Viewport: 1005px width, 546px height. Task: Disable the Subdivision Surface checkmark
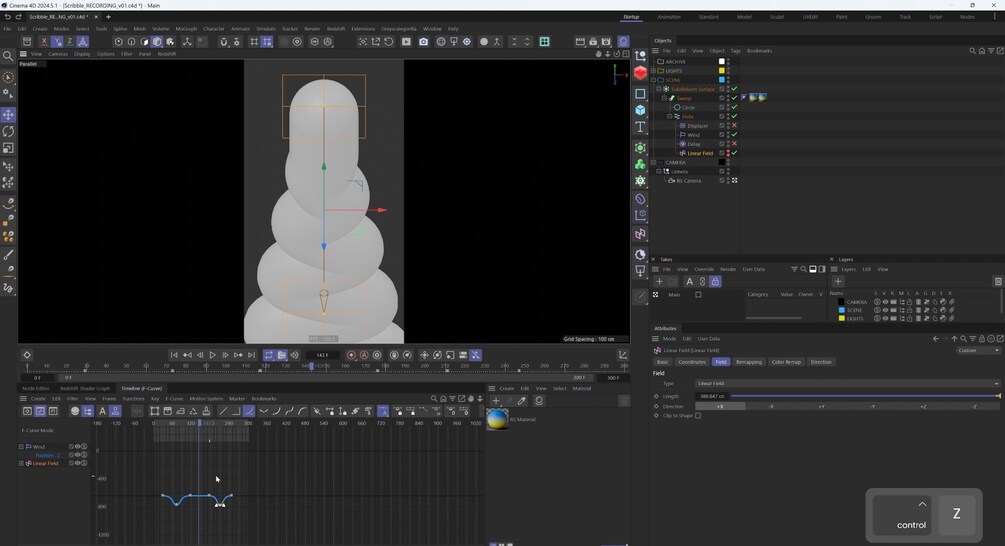[x=735, y=89]
